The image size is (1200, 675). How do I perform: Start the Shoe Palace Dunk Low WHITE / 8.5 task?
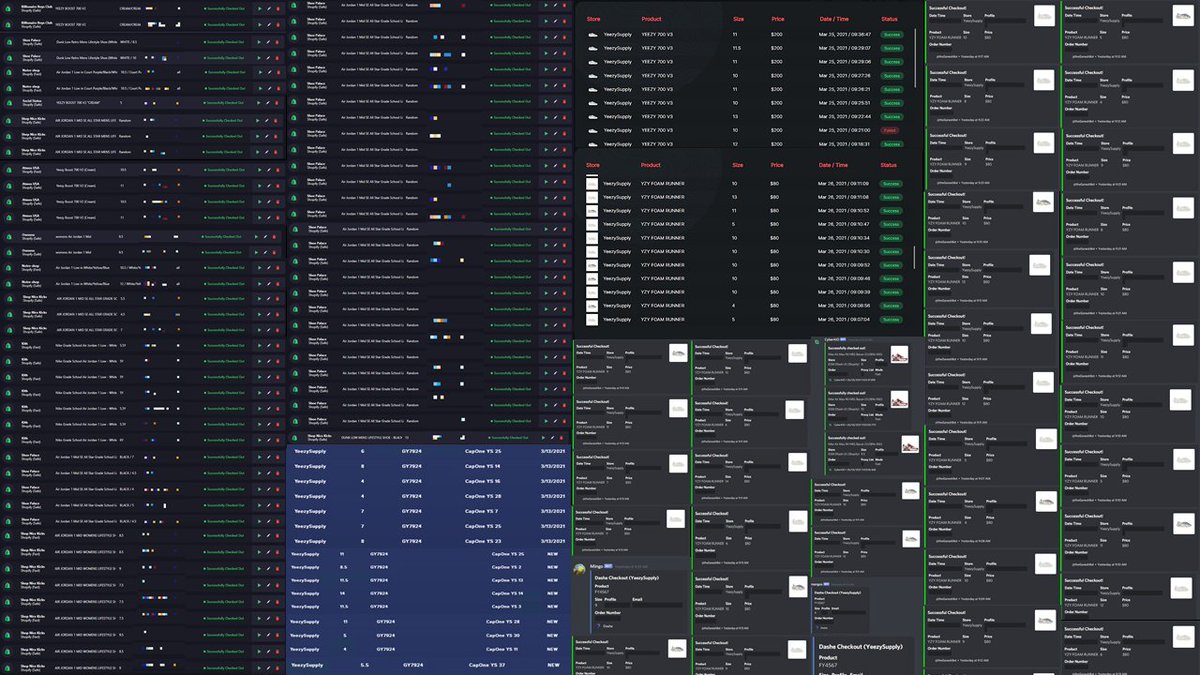tap(259, 42)
